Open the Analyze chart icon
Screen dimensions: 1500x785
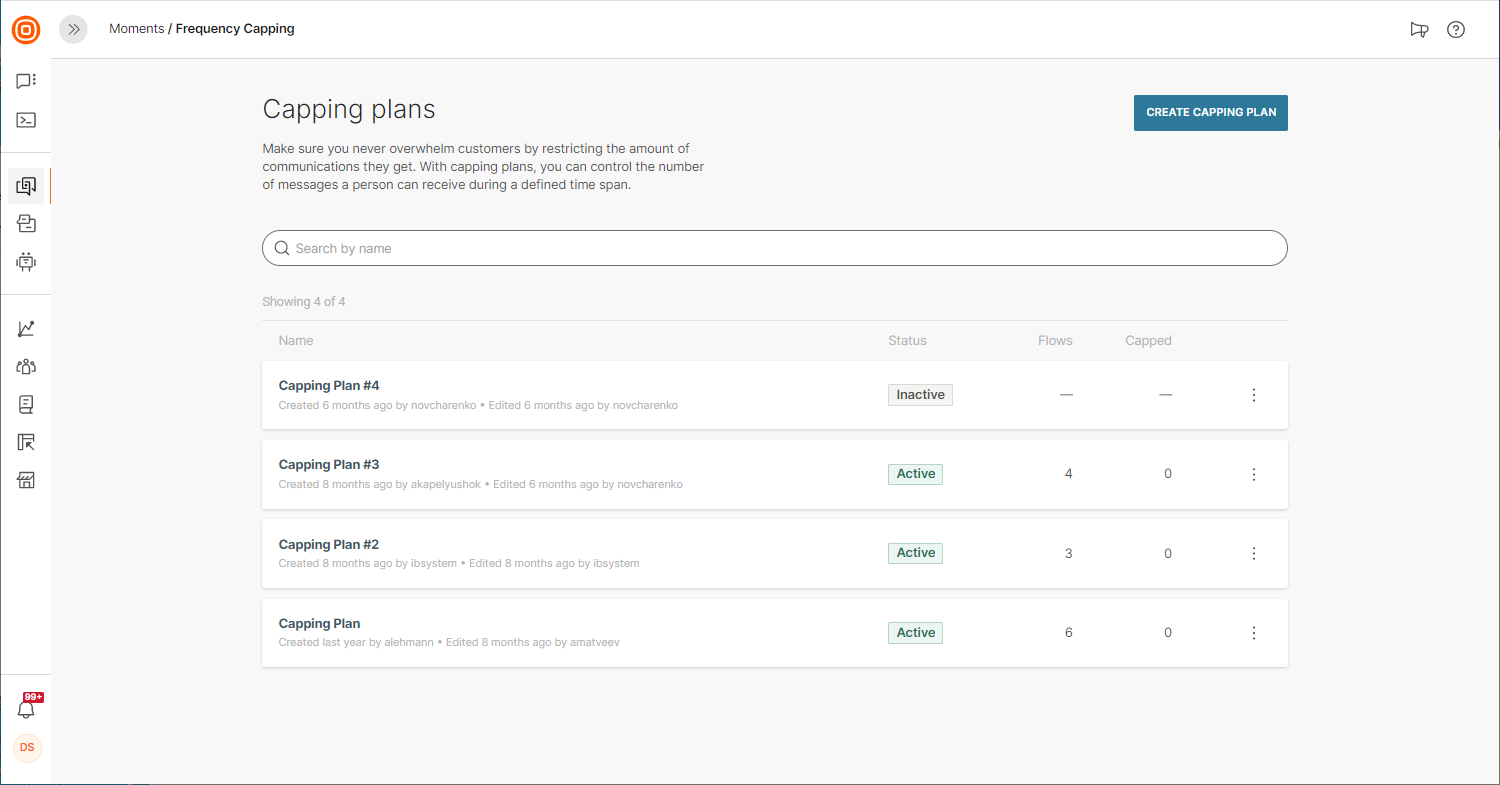click(x=26, y=329)
